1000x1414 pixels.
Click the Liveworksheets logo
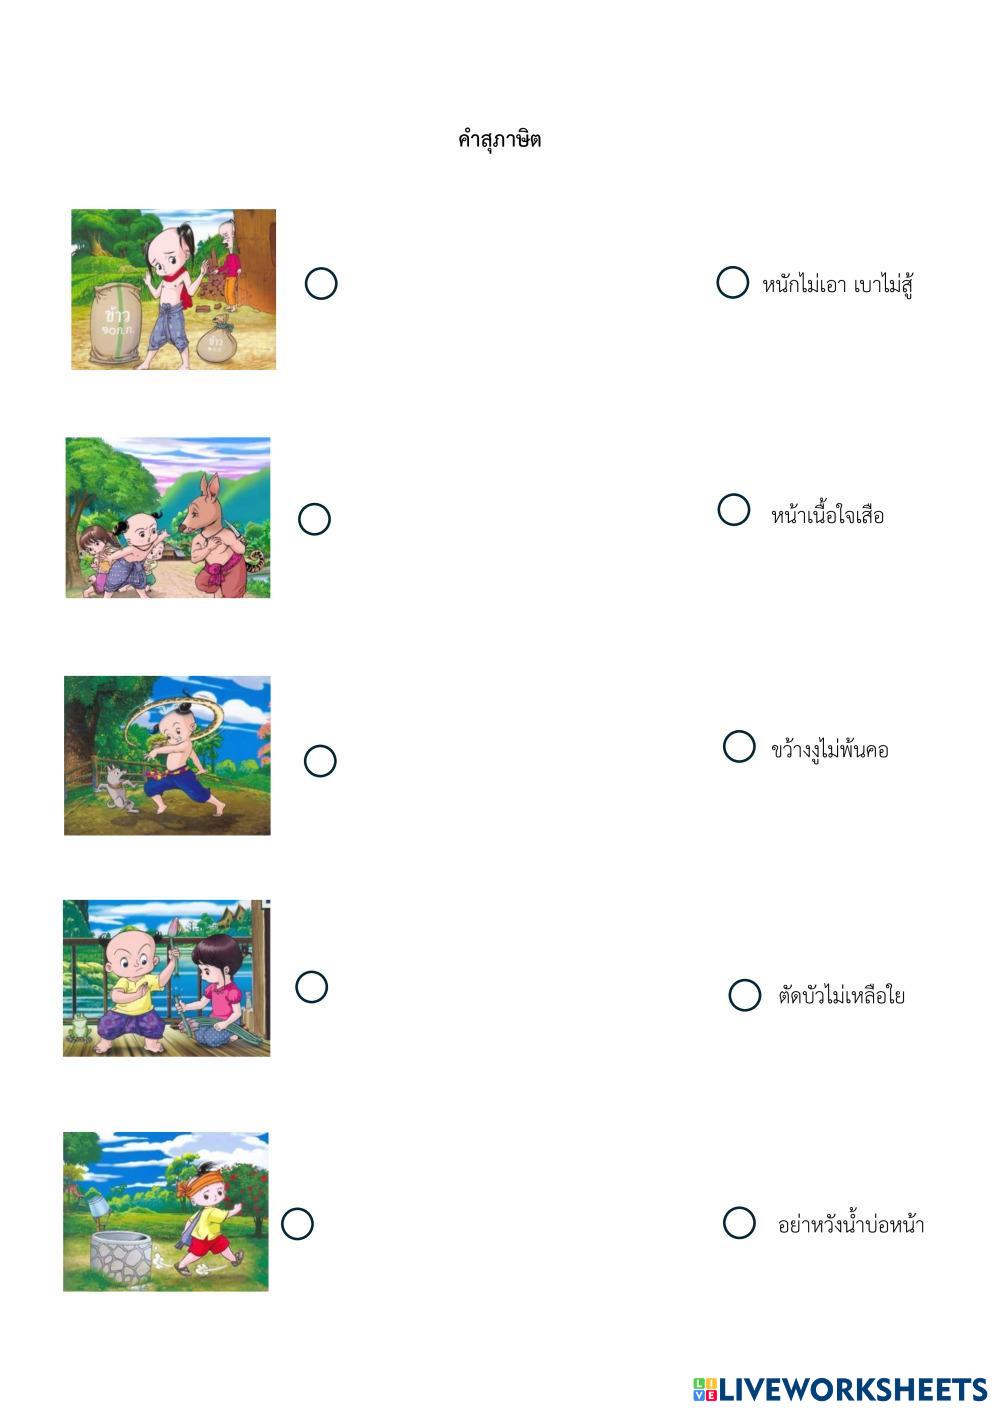tap(839, 1389)
